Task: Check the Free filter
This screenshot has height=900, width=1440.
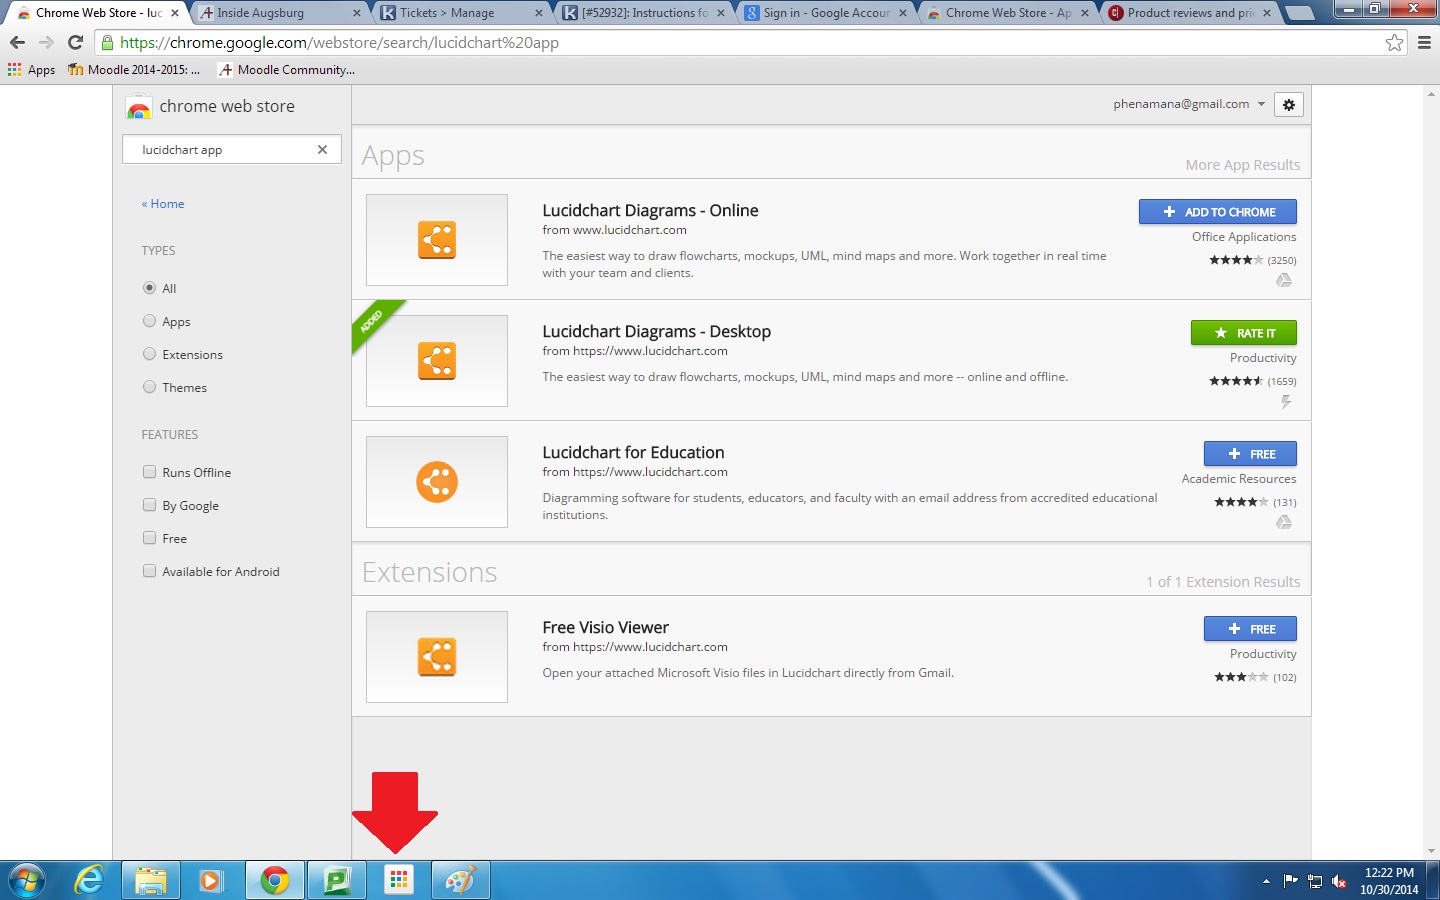Action: 149,538
